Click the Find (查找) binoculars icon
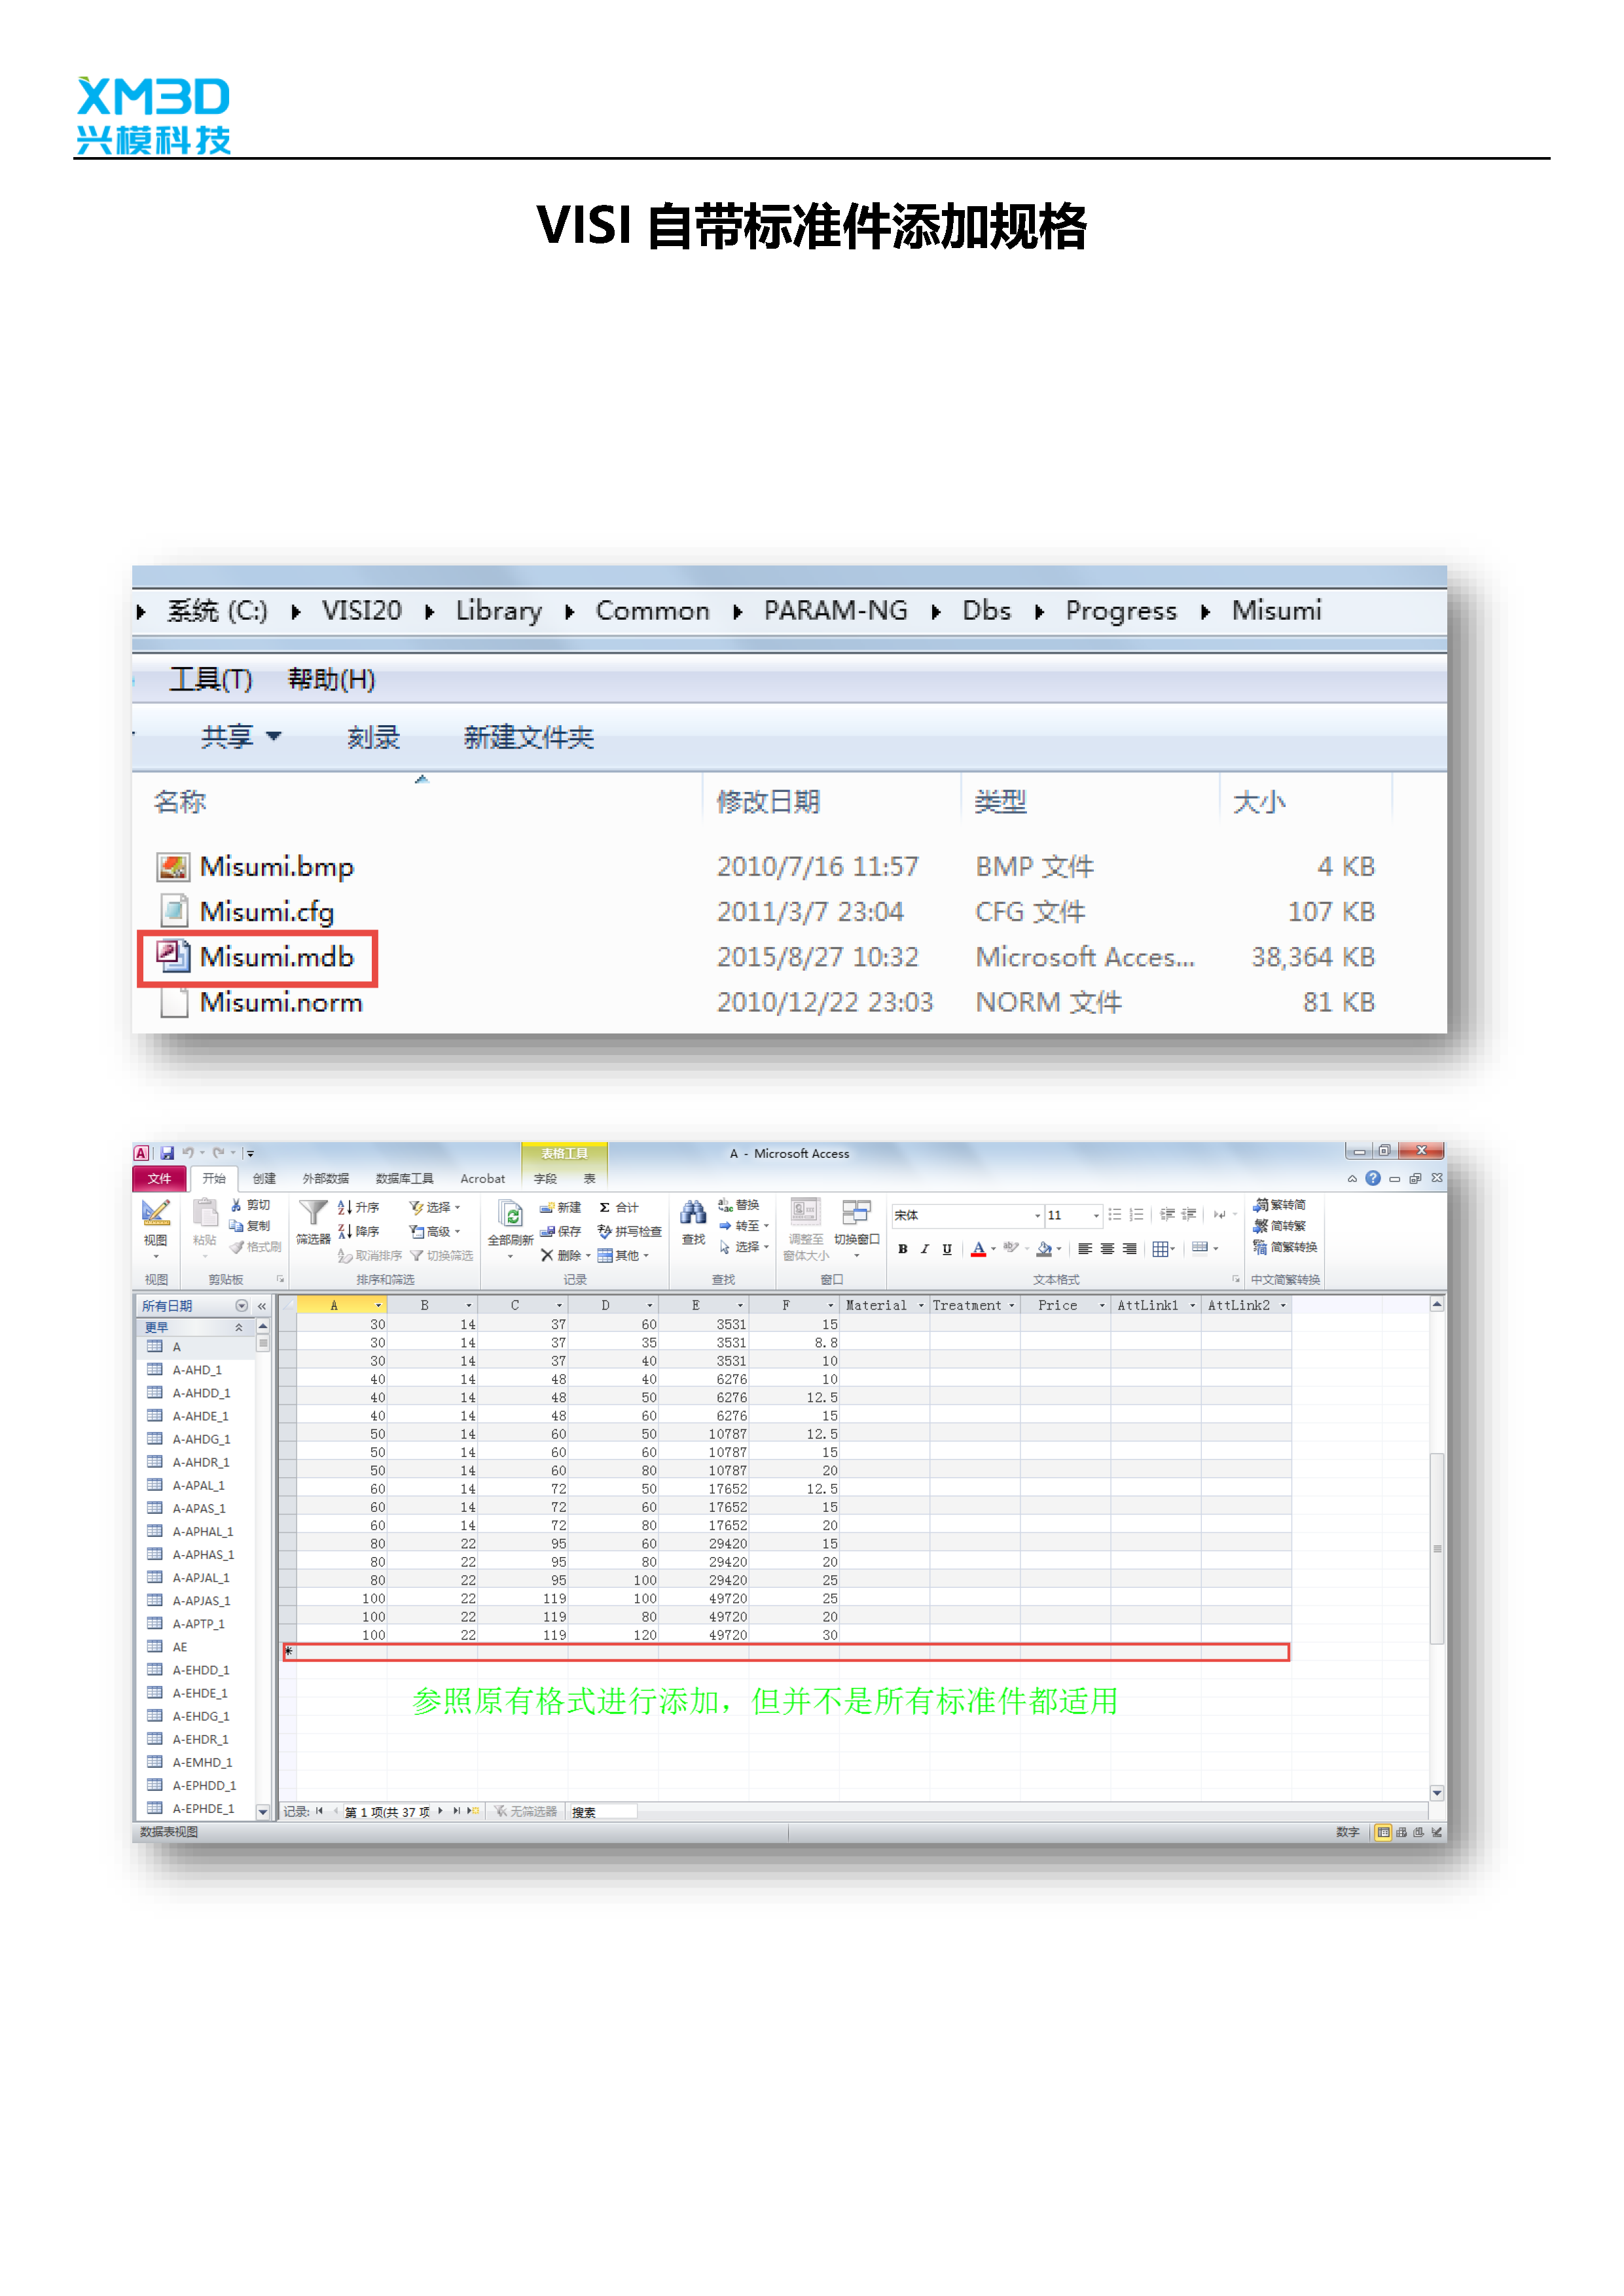This screenshot has width=1624, height=2296. click(693, 1213)
